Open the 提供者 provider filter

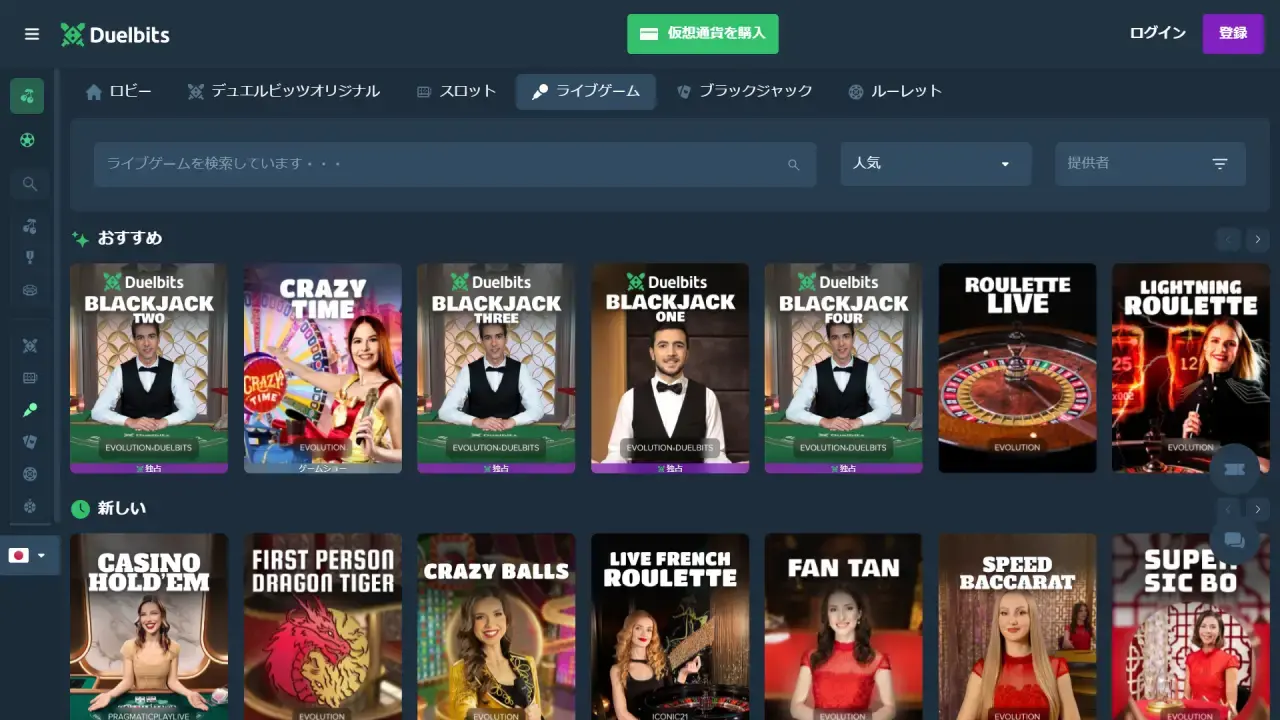1150,164
